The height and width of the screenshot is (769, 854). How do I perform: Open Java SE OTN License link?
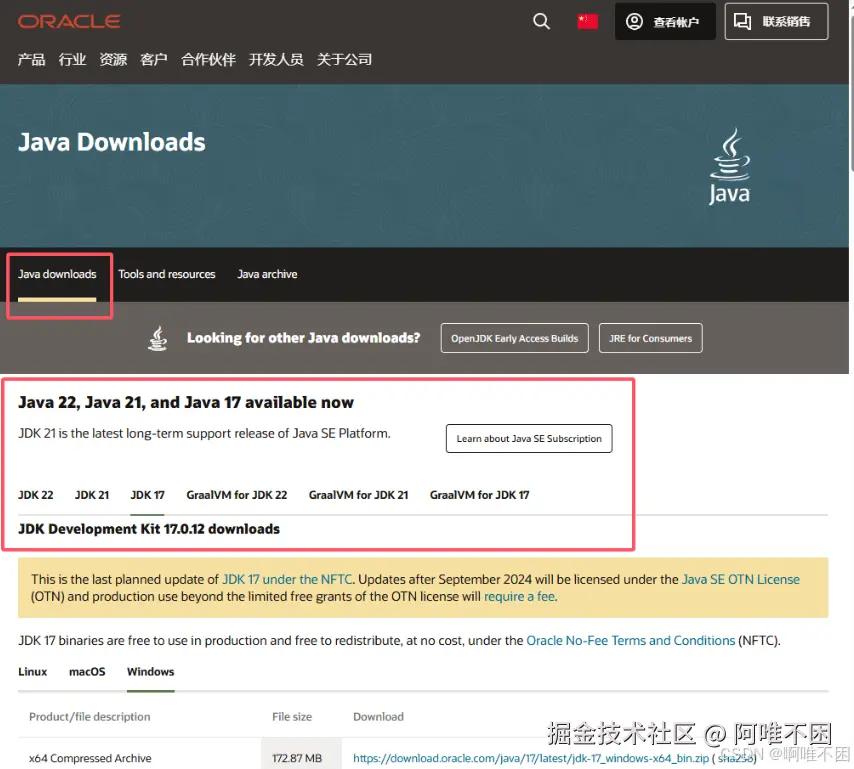[x=741, y=579]
